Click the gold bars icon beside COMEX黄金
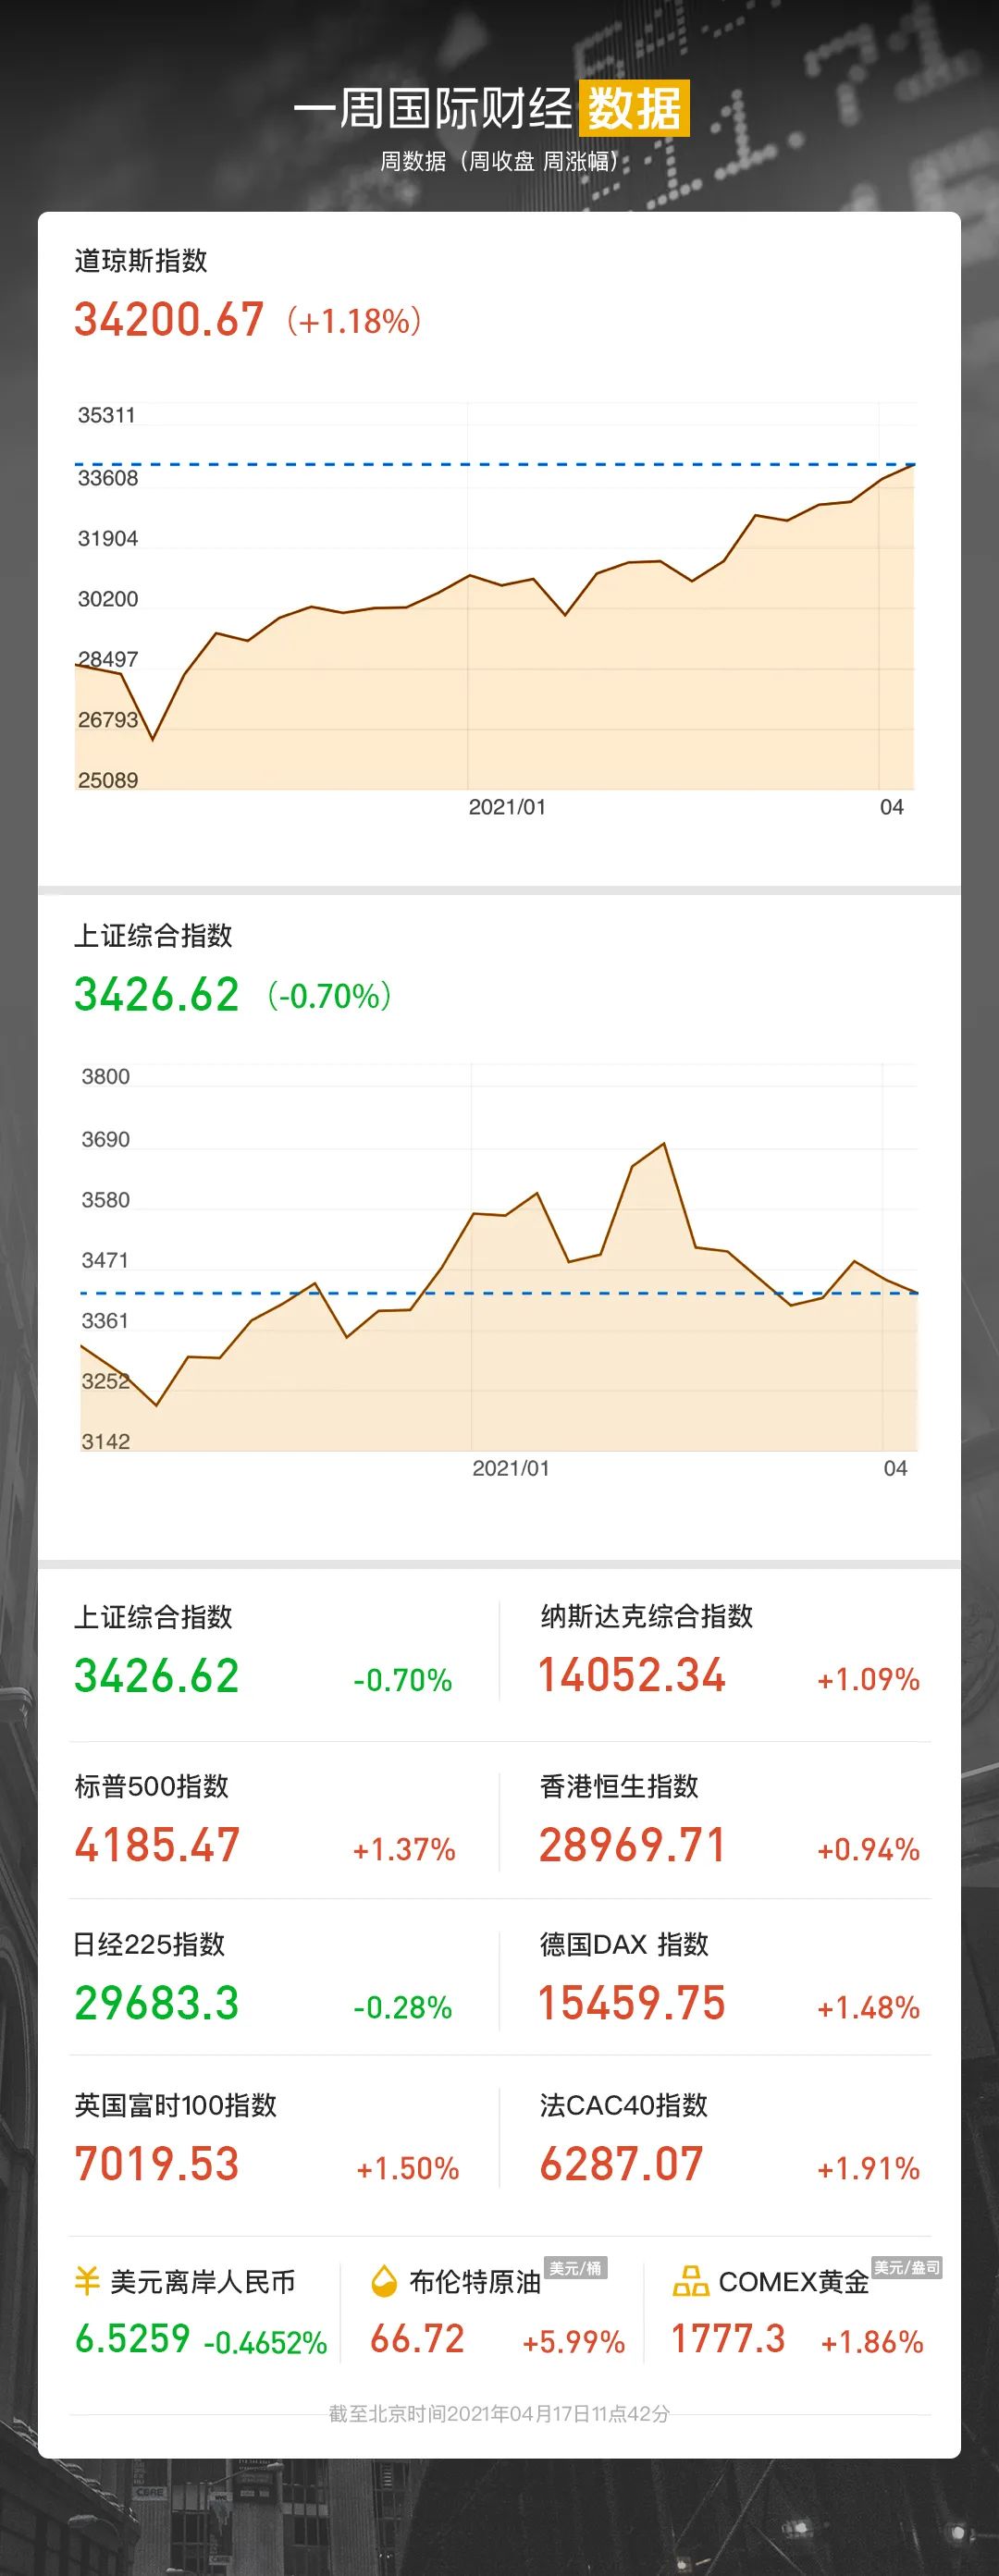This screenshot has width=999, height=2576. (x=690, y=2281)
